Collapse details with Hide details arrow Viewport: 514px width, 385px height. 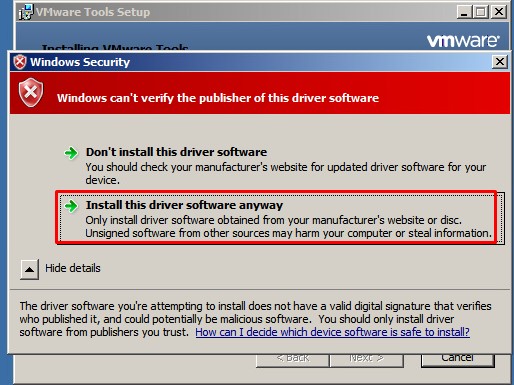[x=29, y=269]
